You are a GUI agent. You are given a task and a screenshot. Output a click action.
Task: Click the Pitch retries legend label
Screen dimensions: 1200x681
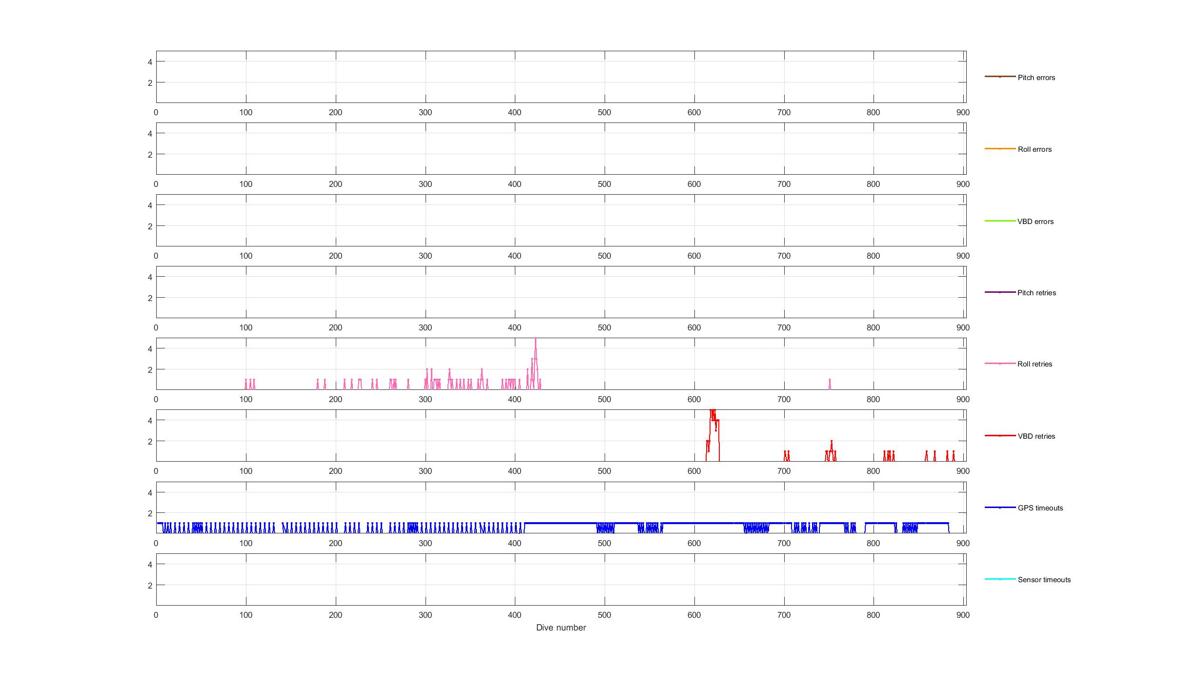(1036, 293)
